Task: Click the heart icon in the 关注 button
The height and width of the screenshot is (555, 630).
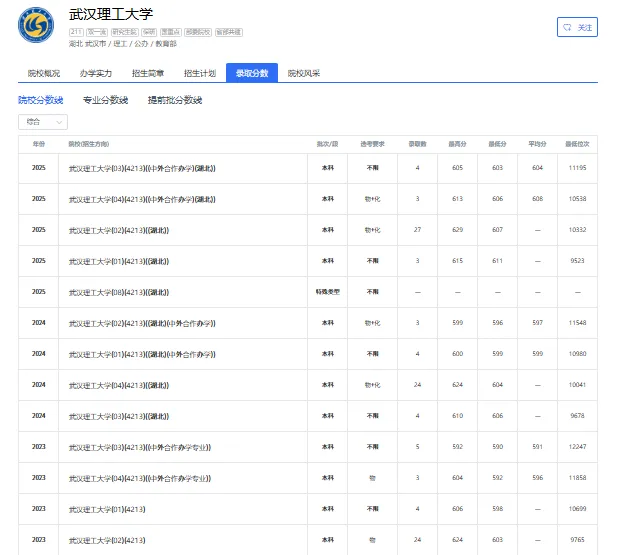Action: (567, 27)
